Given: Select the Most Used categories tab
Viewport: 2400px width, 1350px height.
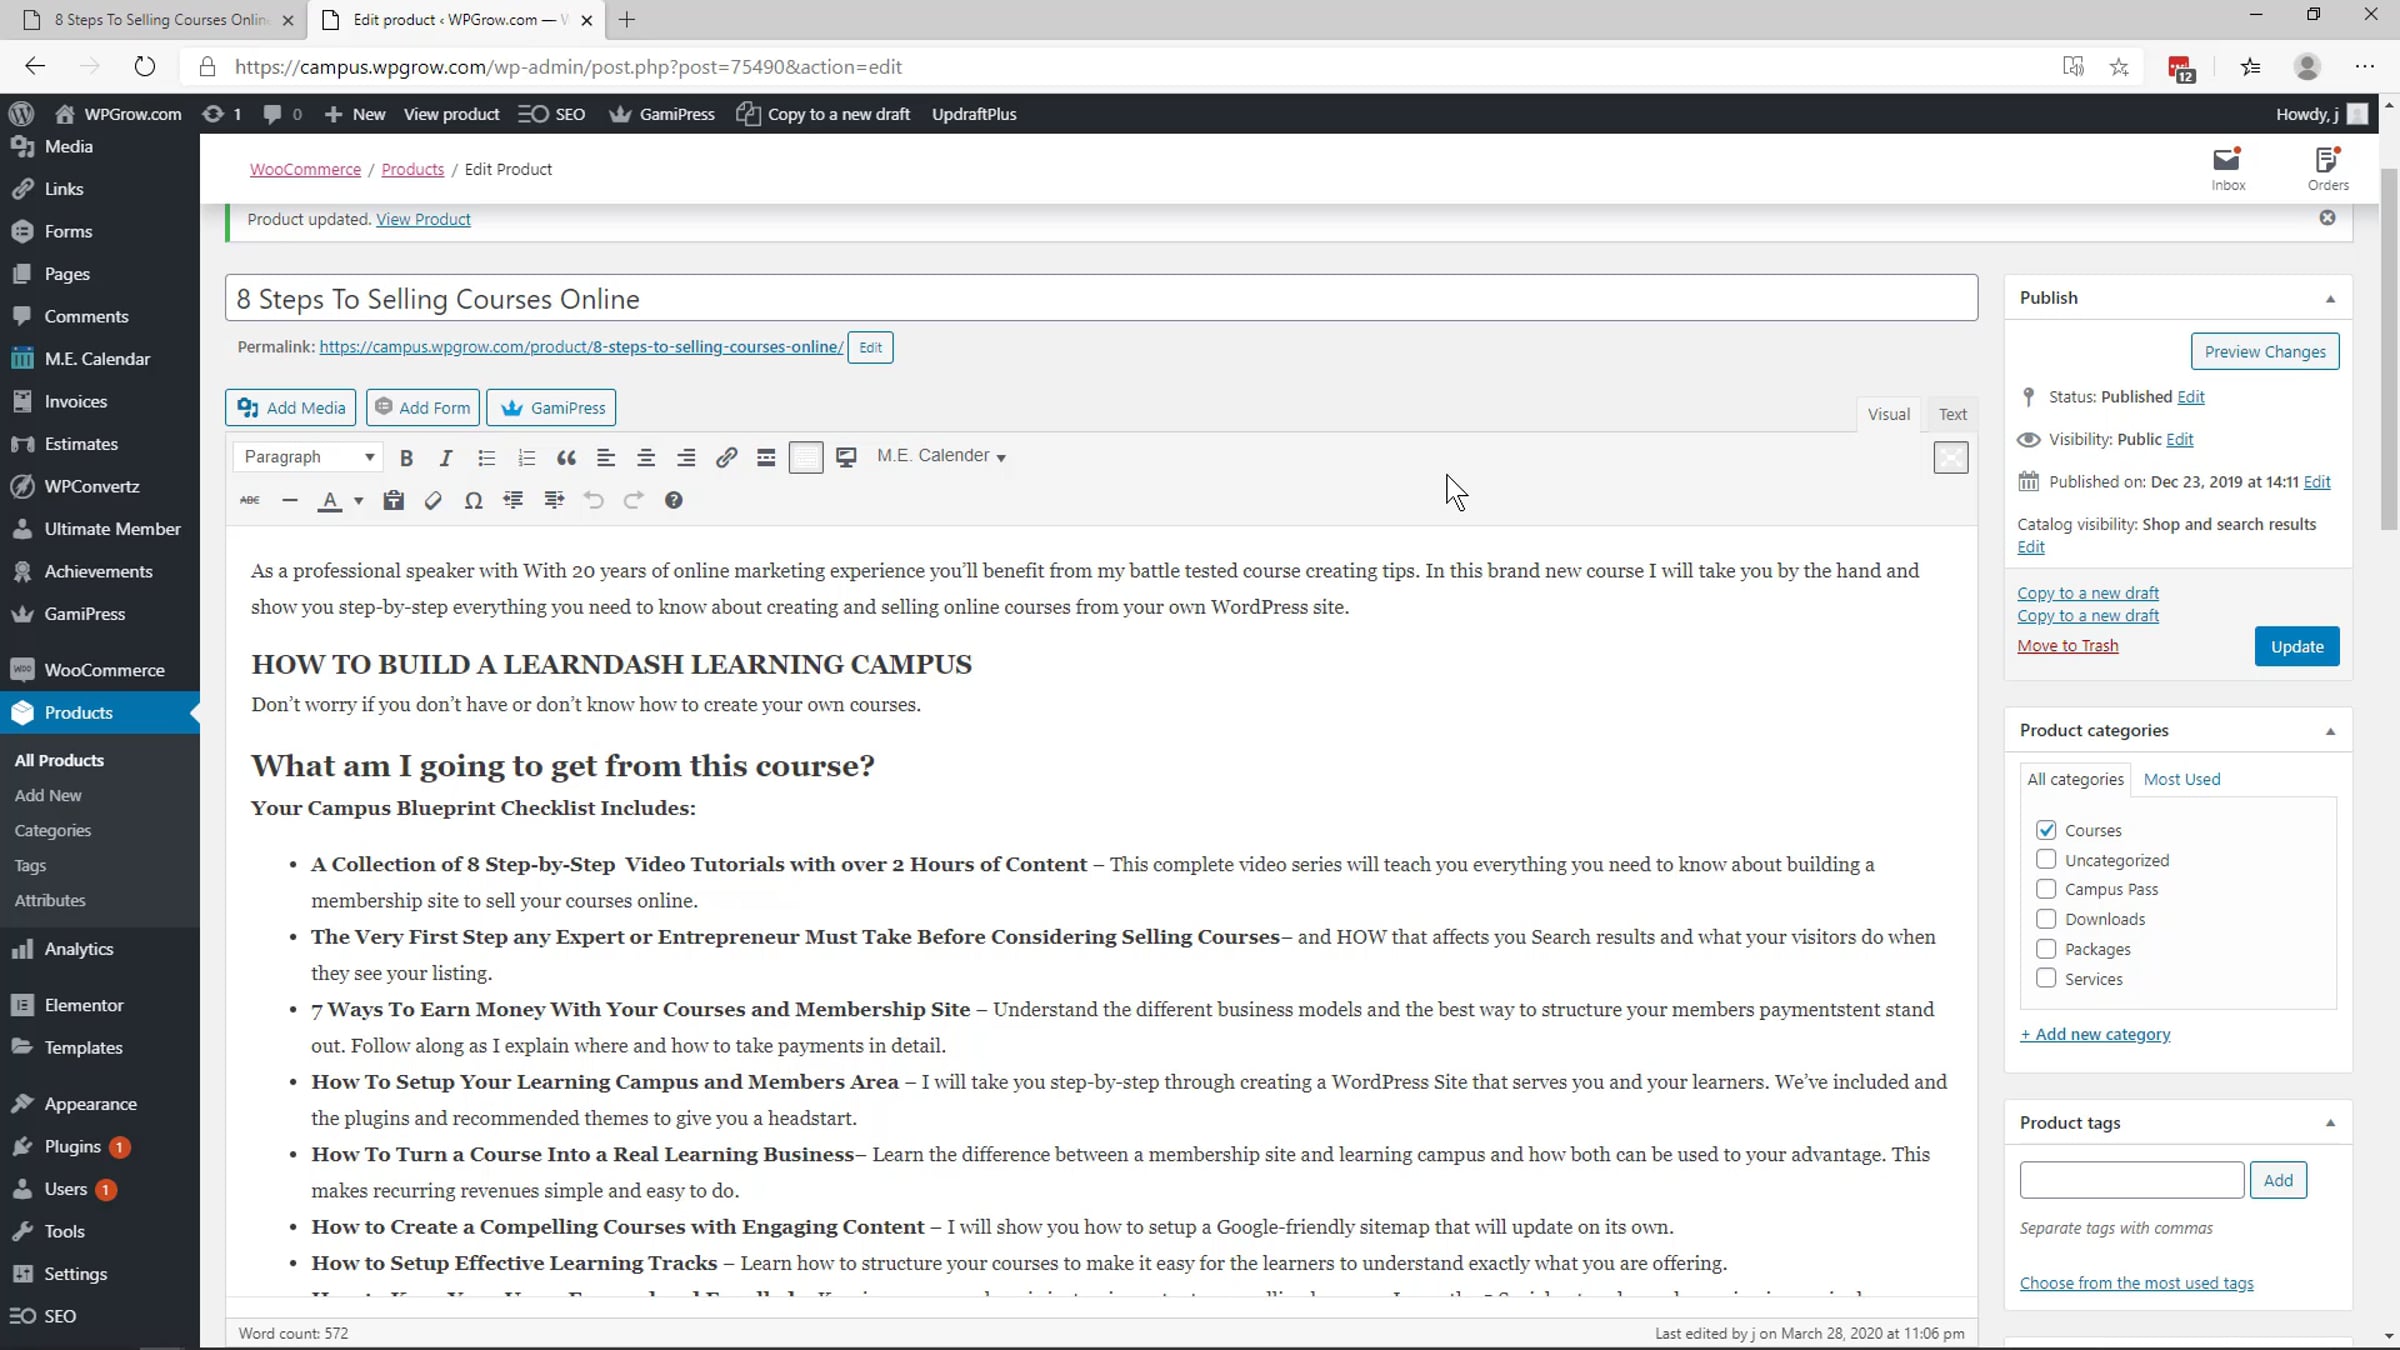Looking at the screenshot, I should [x=2181, y=779].
